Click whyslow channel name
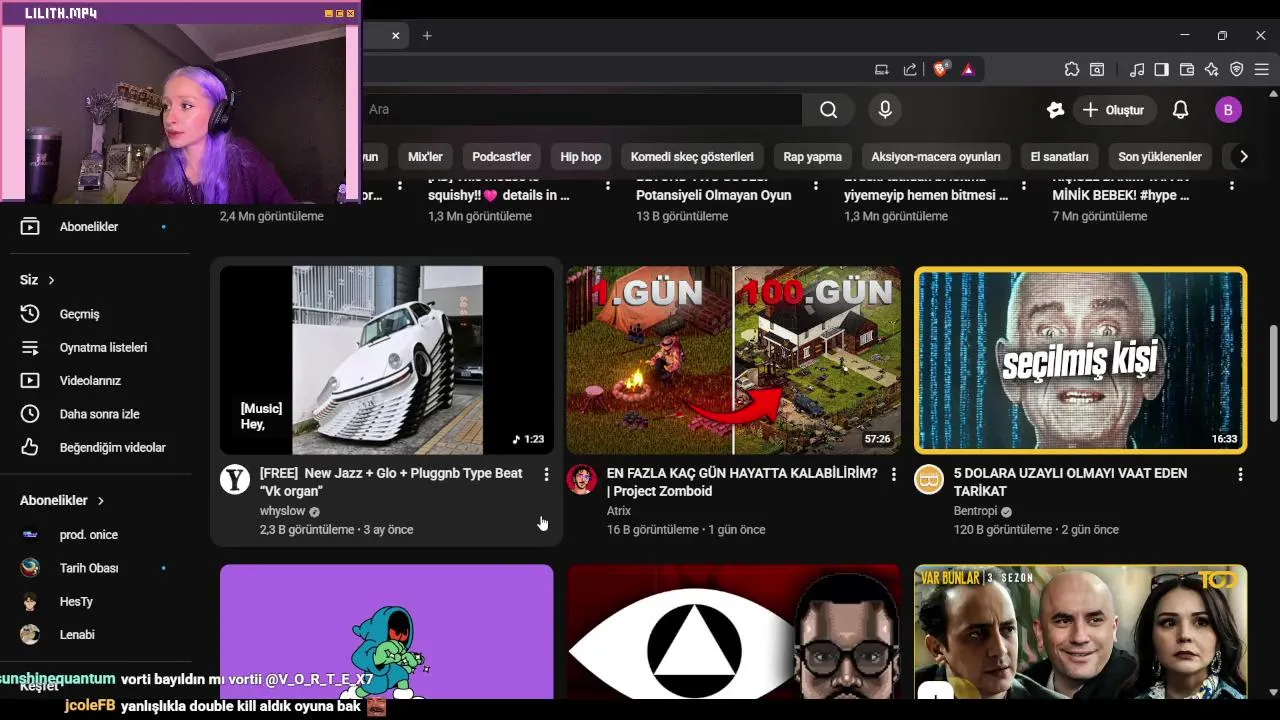Image resolution: width=1280 pixels, height=720 pixels. (282, 511)
